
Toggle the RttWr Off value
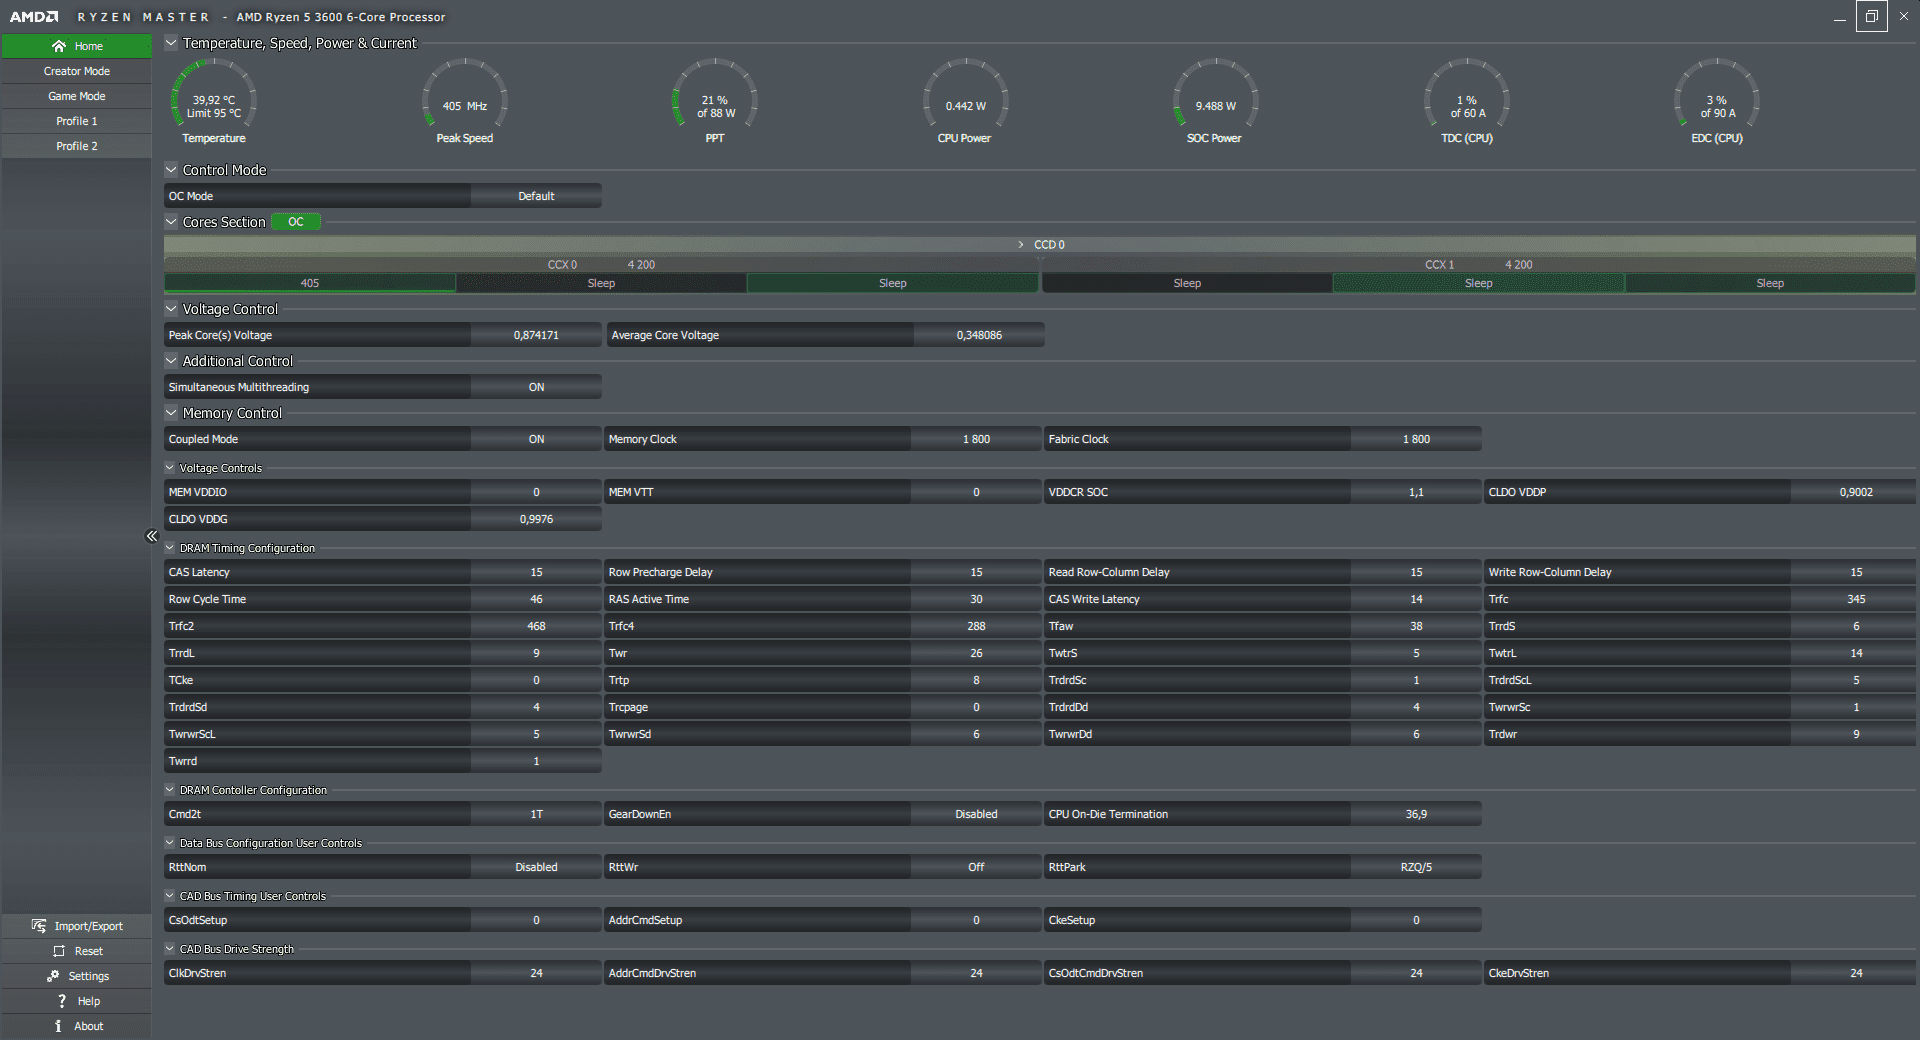(x=976, y=867)
